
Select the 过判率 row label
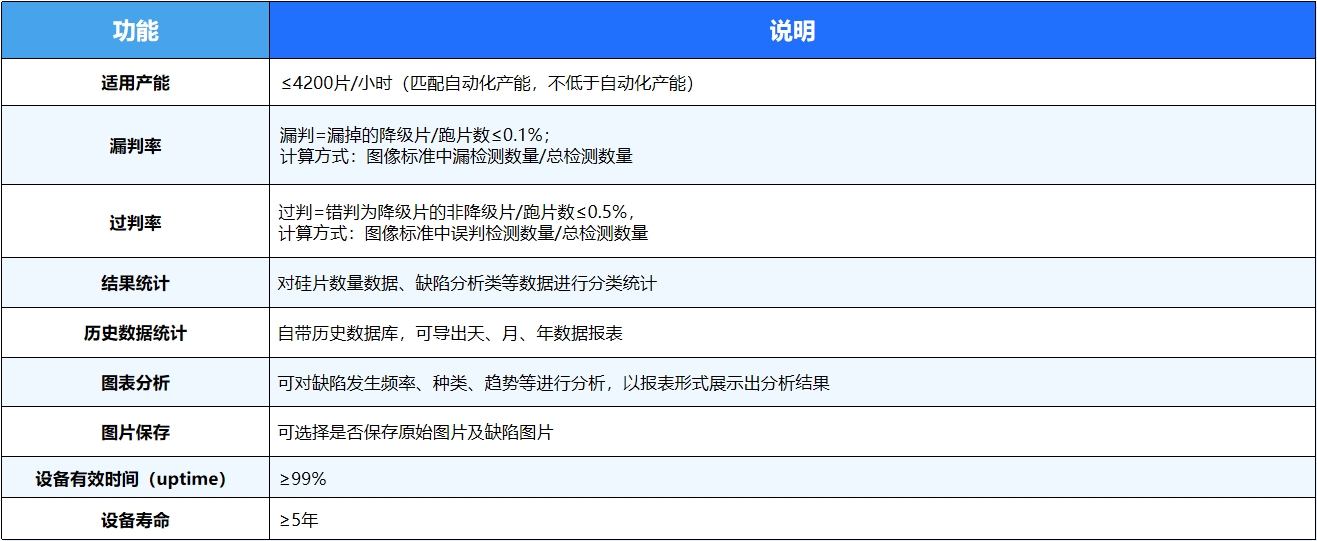coord(135,223)
